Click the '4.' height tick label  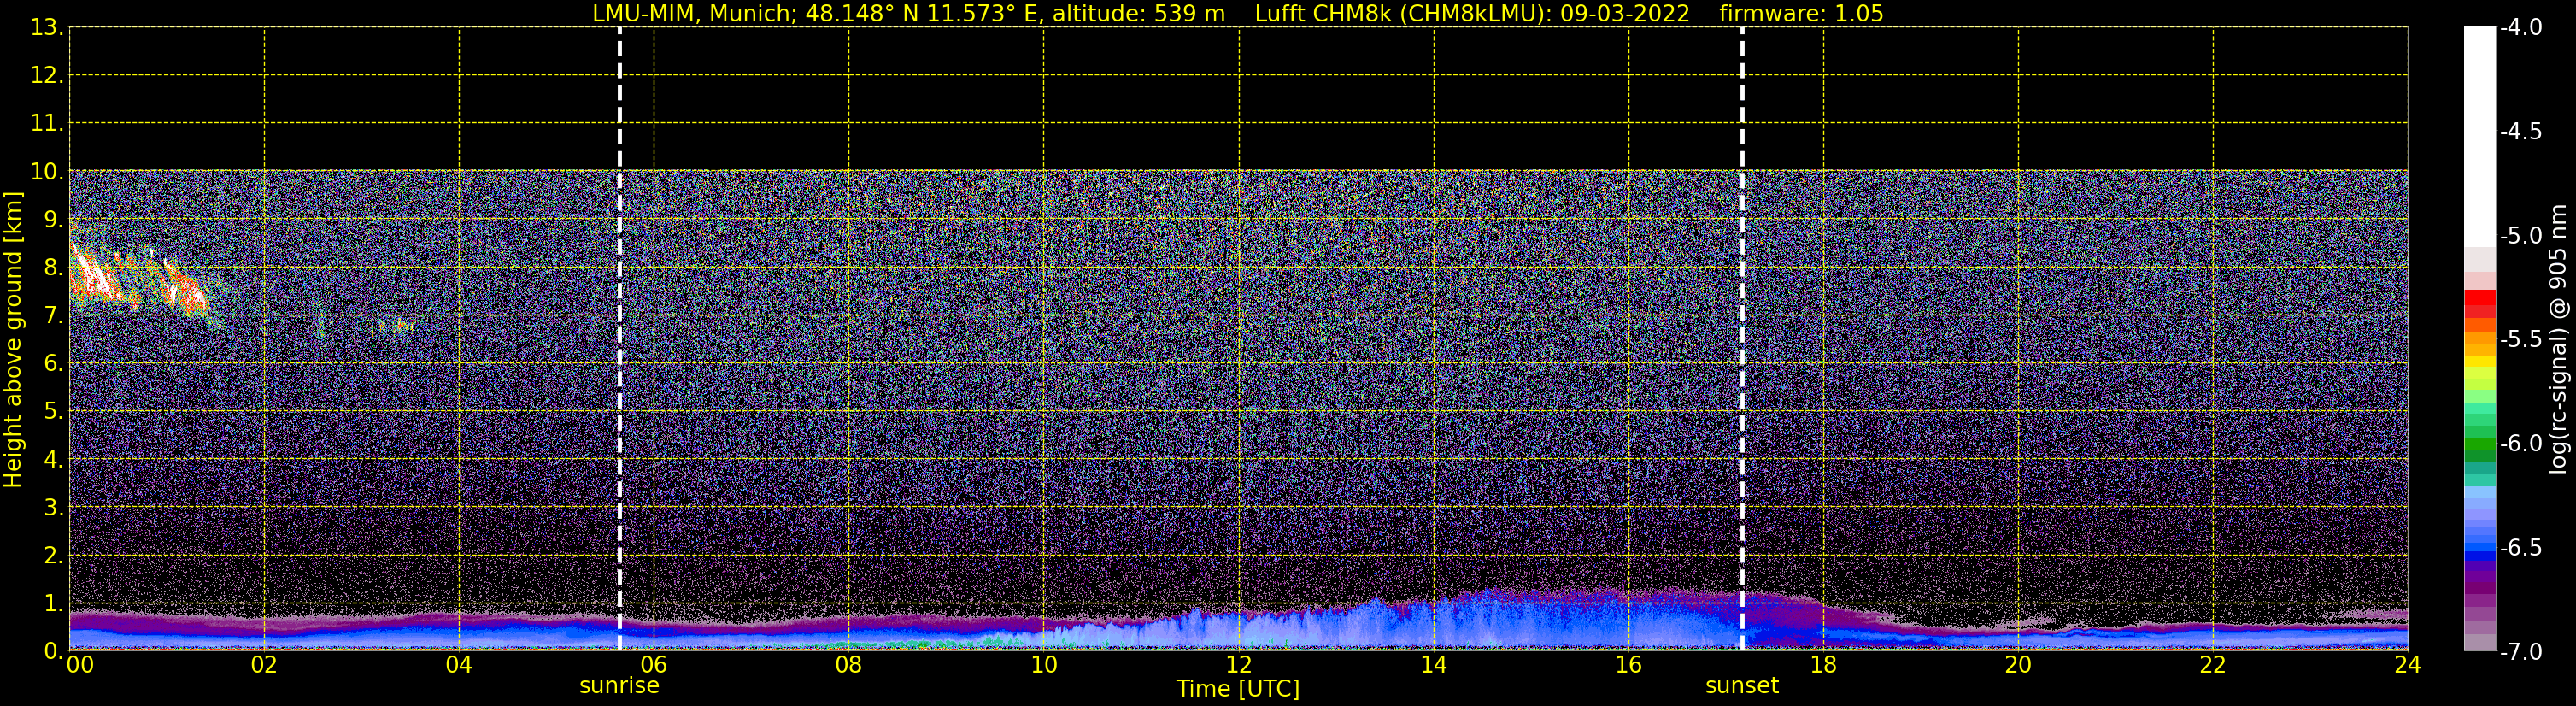click(54, 460)
